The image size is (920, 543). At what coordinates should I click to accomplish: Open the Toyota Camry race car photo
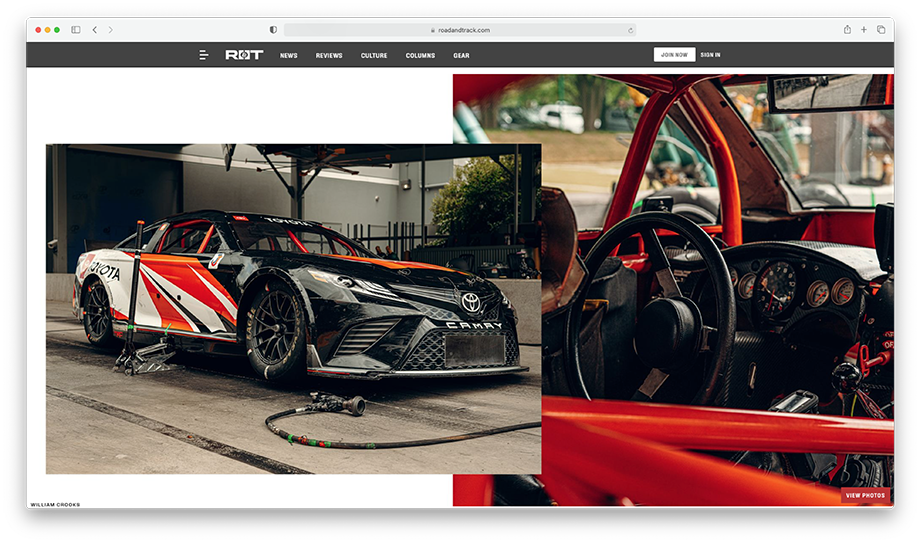coord(293,309)
